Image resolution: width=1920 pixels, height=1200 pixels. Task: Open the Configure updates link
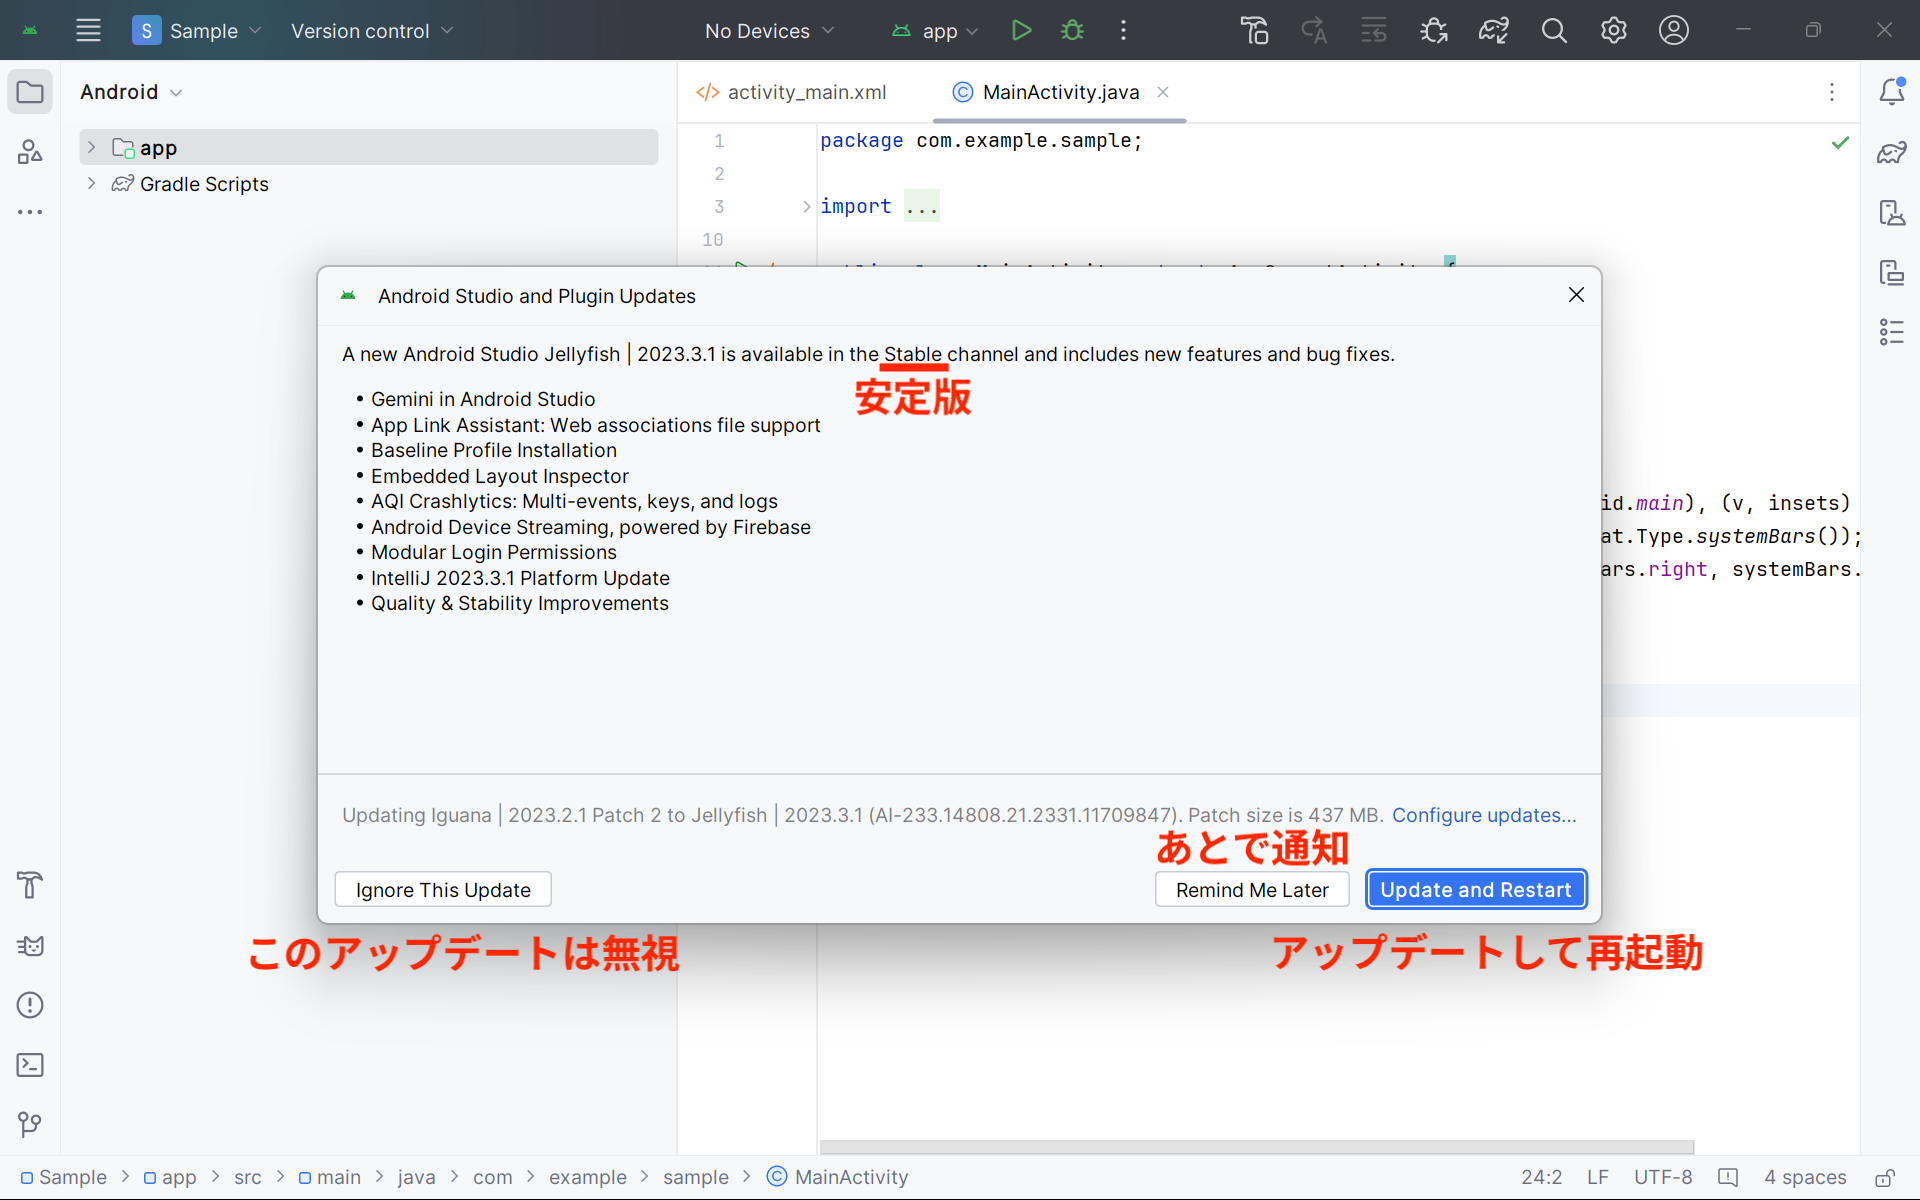[x=1484, y=815]
